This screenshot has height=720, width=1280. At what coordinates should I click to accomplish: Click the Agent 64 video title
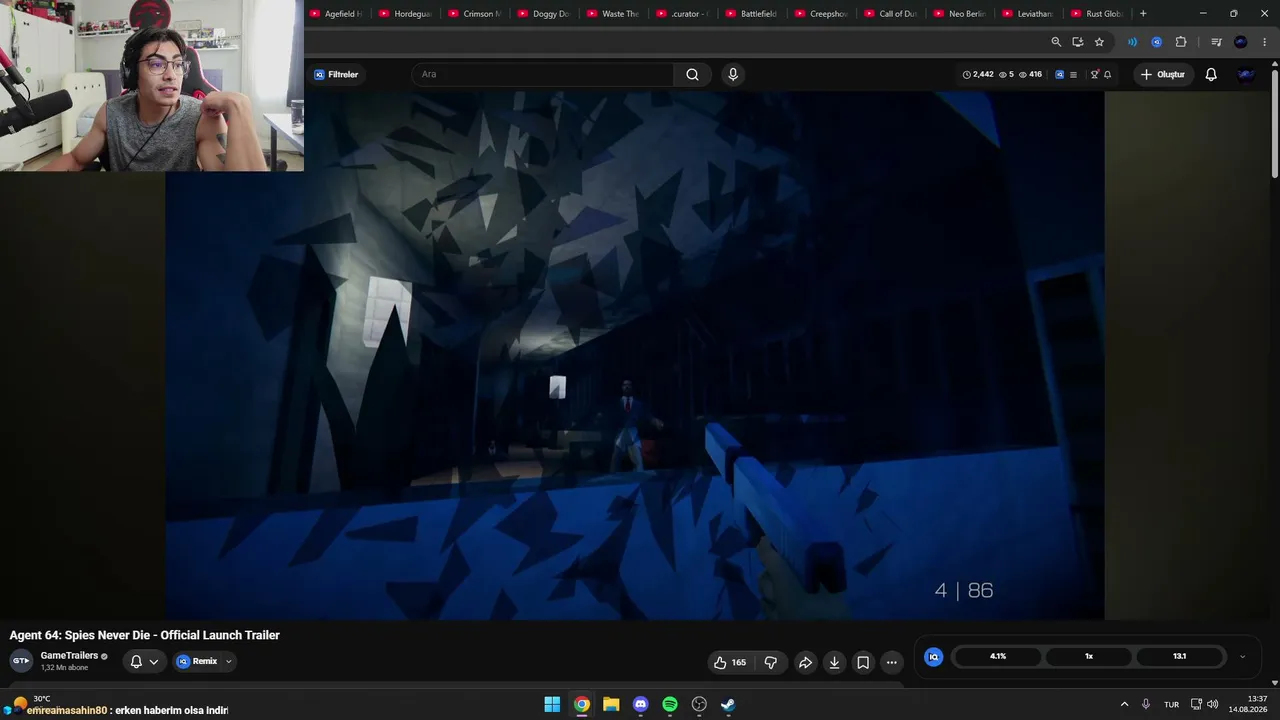pos(145,635)
